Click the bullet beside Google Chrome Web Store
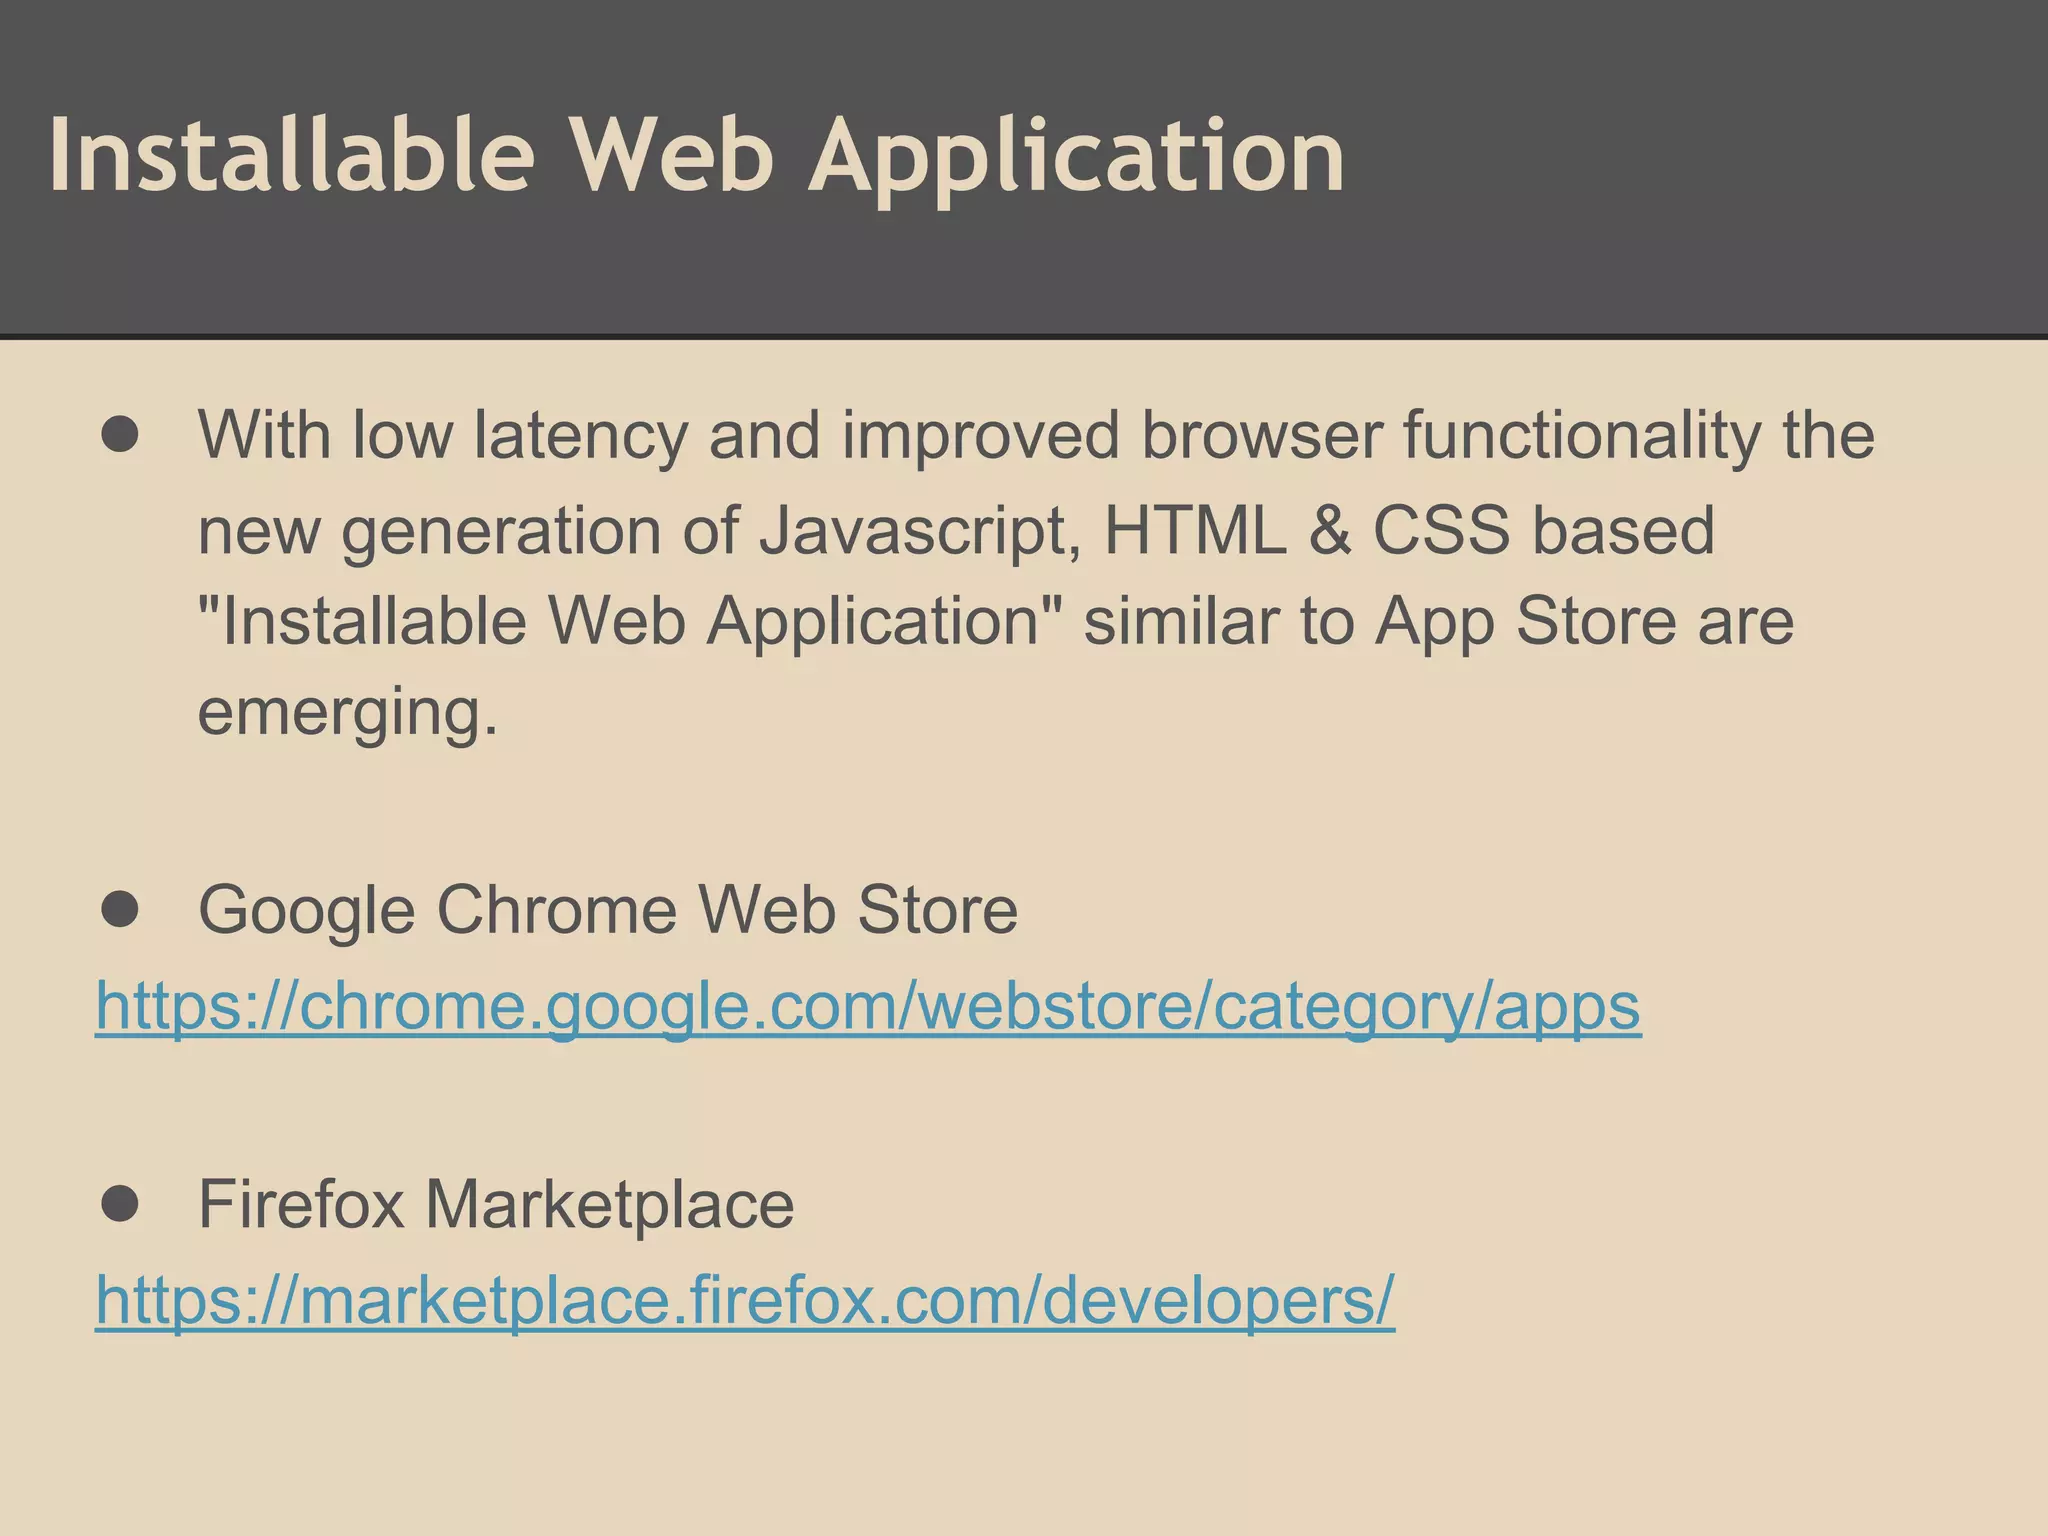The width and height of the screenshot is (2048, 1536). click(120, 909)
